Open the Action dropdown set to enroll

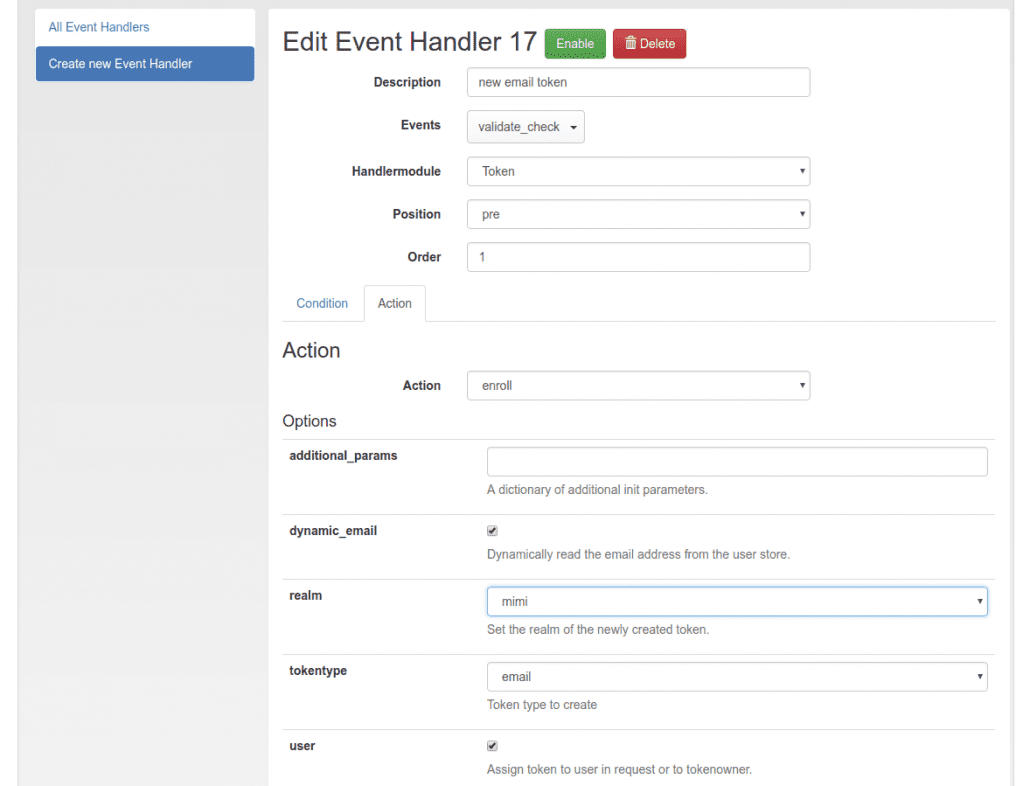pyautogui.click(x=638, y=385)
